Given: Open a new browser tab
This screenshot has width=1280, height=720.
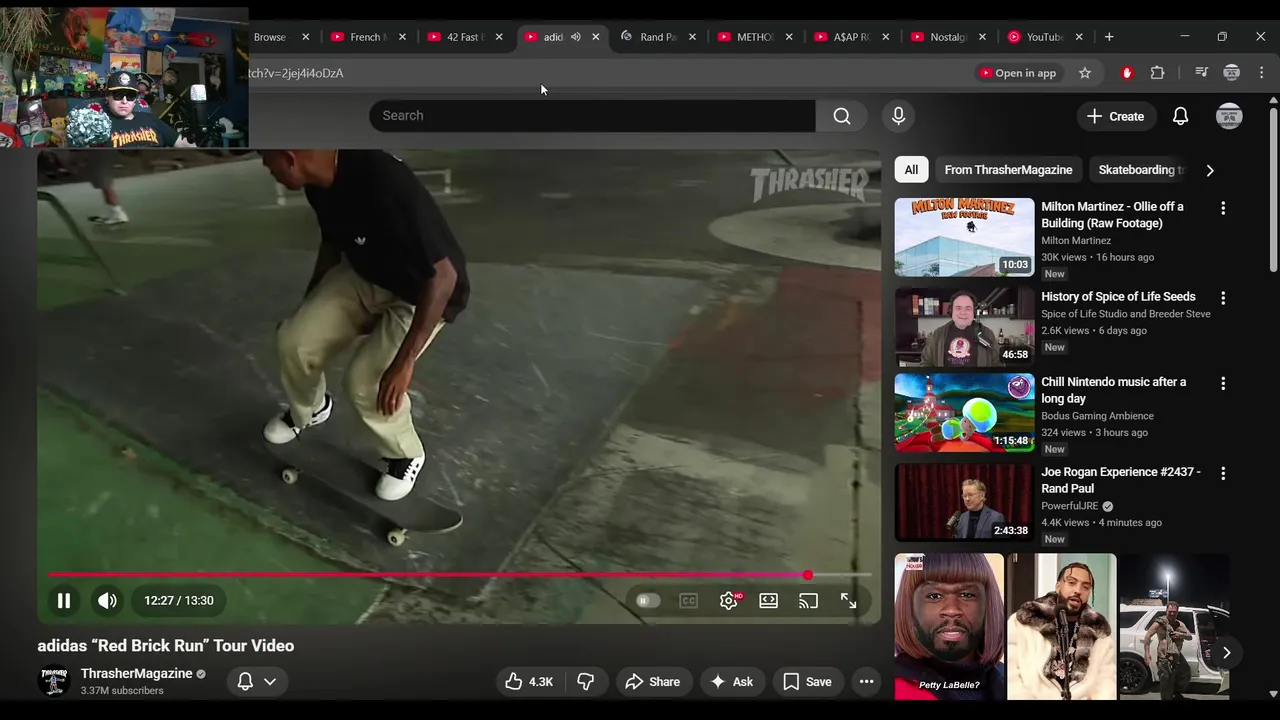Looking at the screenshot, I should [1109, 37].
